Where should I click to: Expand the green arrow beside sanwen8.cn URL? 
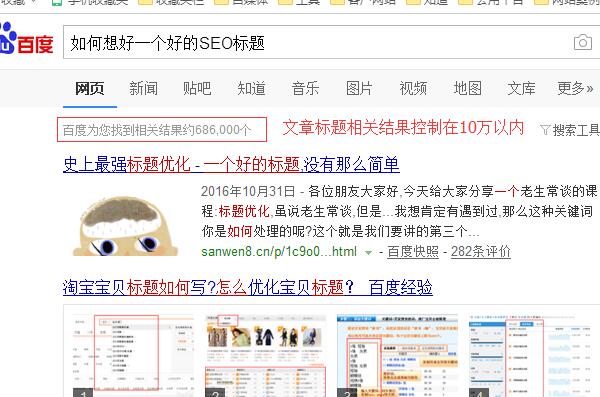click(368, 252)
